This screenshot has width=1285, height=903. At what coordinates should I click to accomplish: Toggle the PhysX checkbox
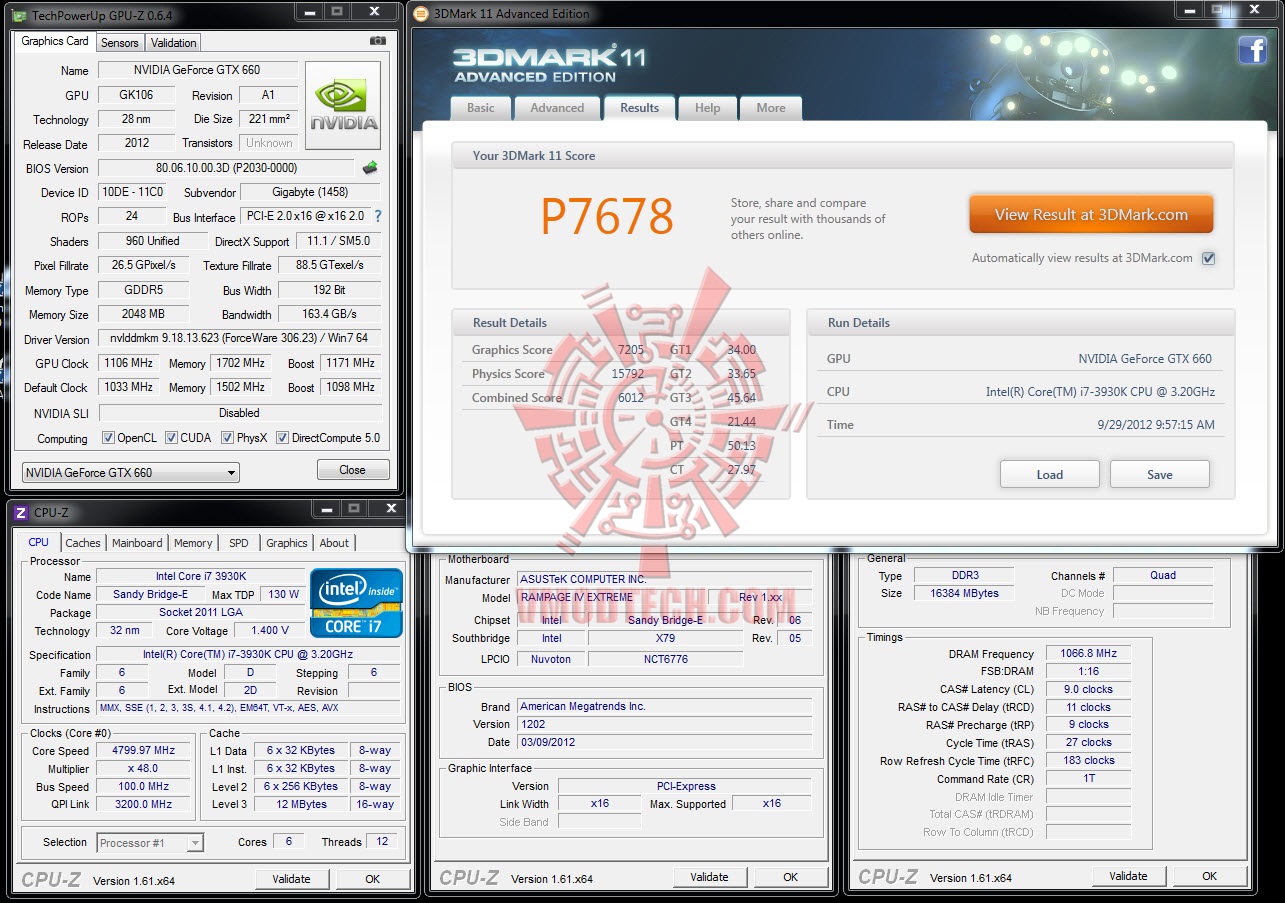(x=227, y=438)
